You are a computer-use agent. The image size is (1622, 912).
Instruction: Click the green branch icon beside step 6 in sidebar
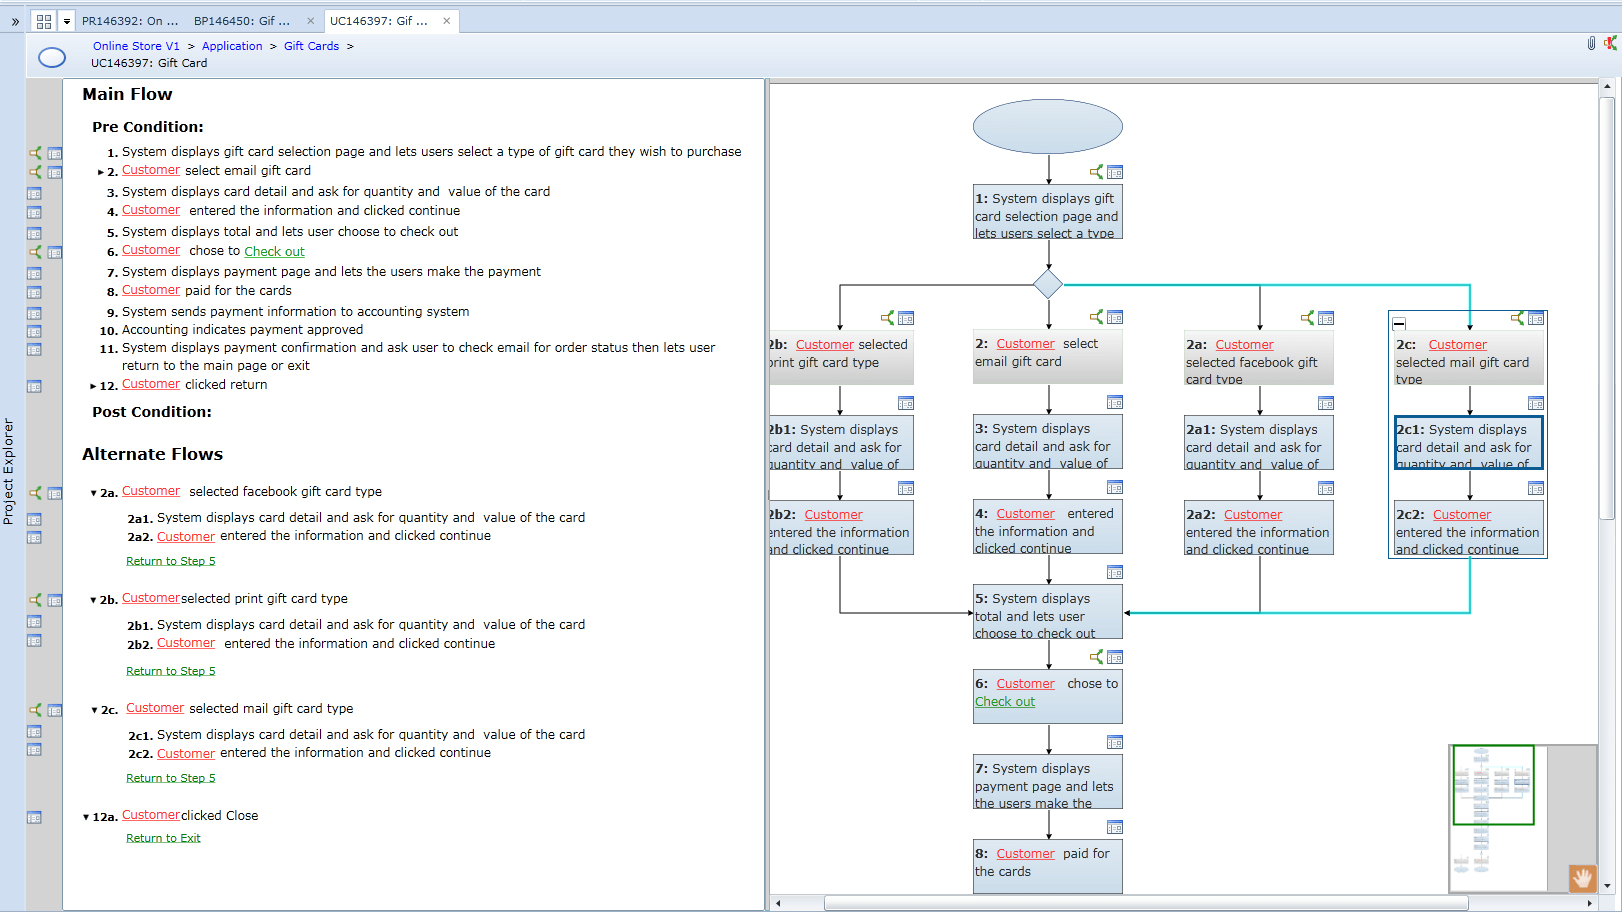click(x=36, y=252)
